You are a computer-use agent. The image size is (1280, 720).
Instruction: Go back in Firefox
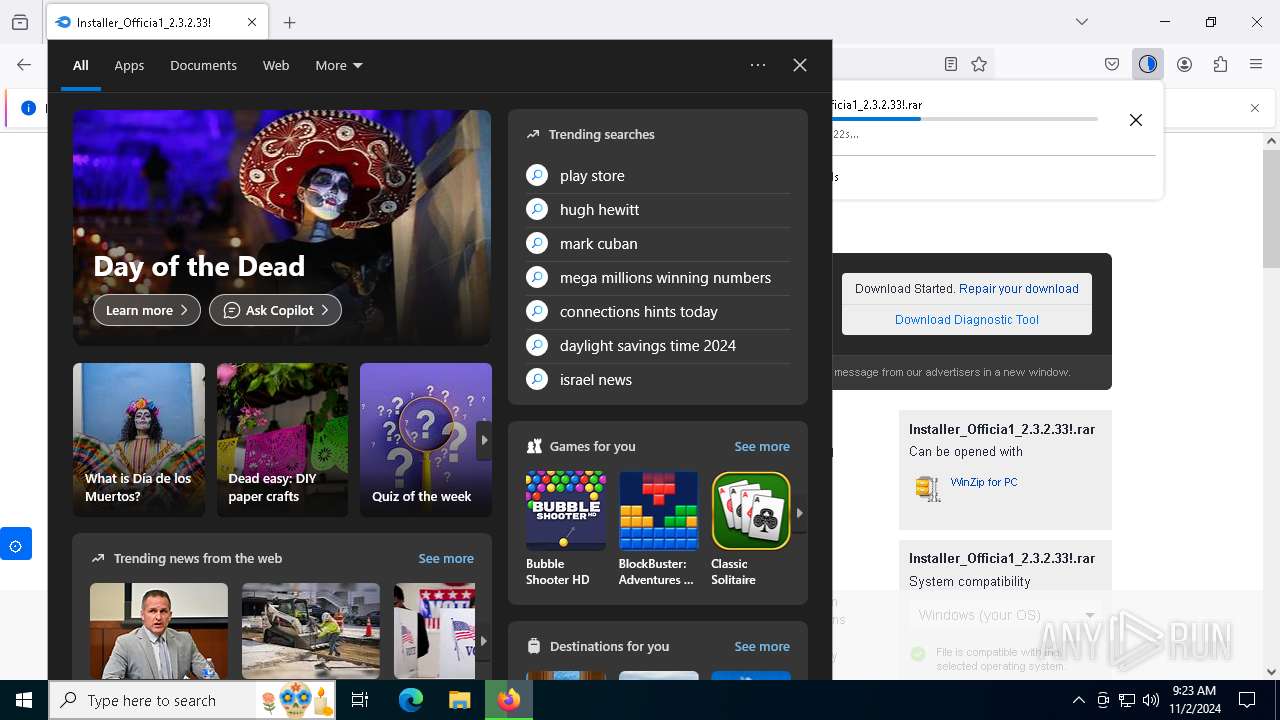click(x=24, y=64)
